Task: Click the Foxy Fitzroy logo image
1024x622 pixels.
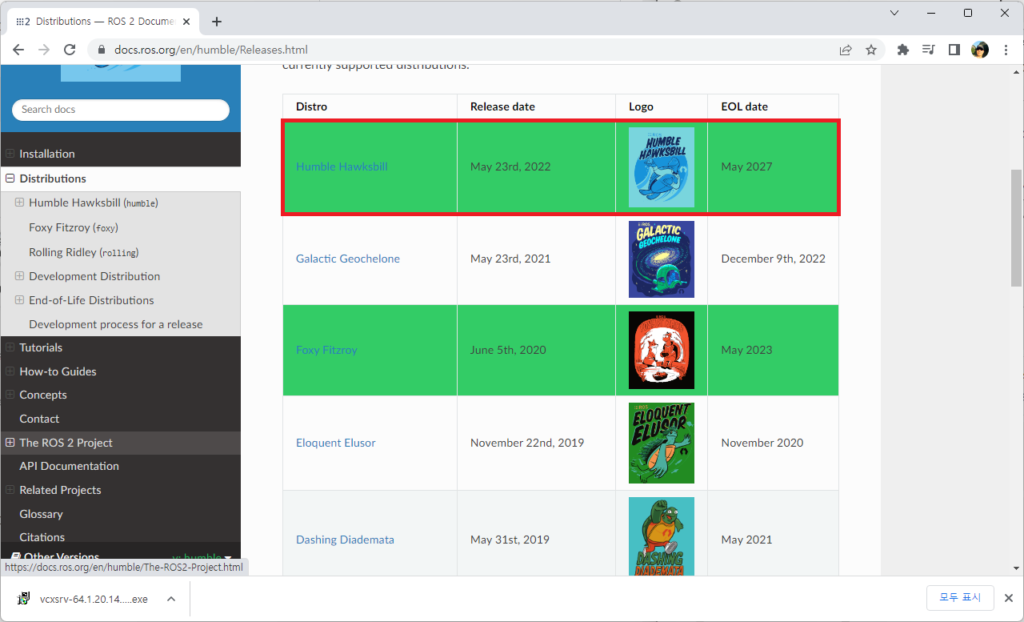Action: coord(662,350)
